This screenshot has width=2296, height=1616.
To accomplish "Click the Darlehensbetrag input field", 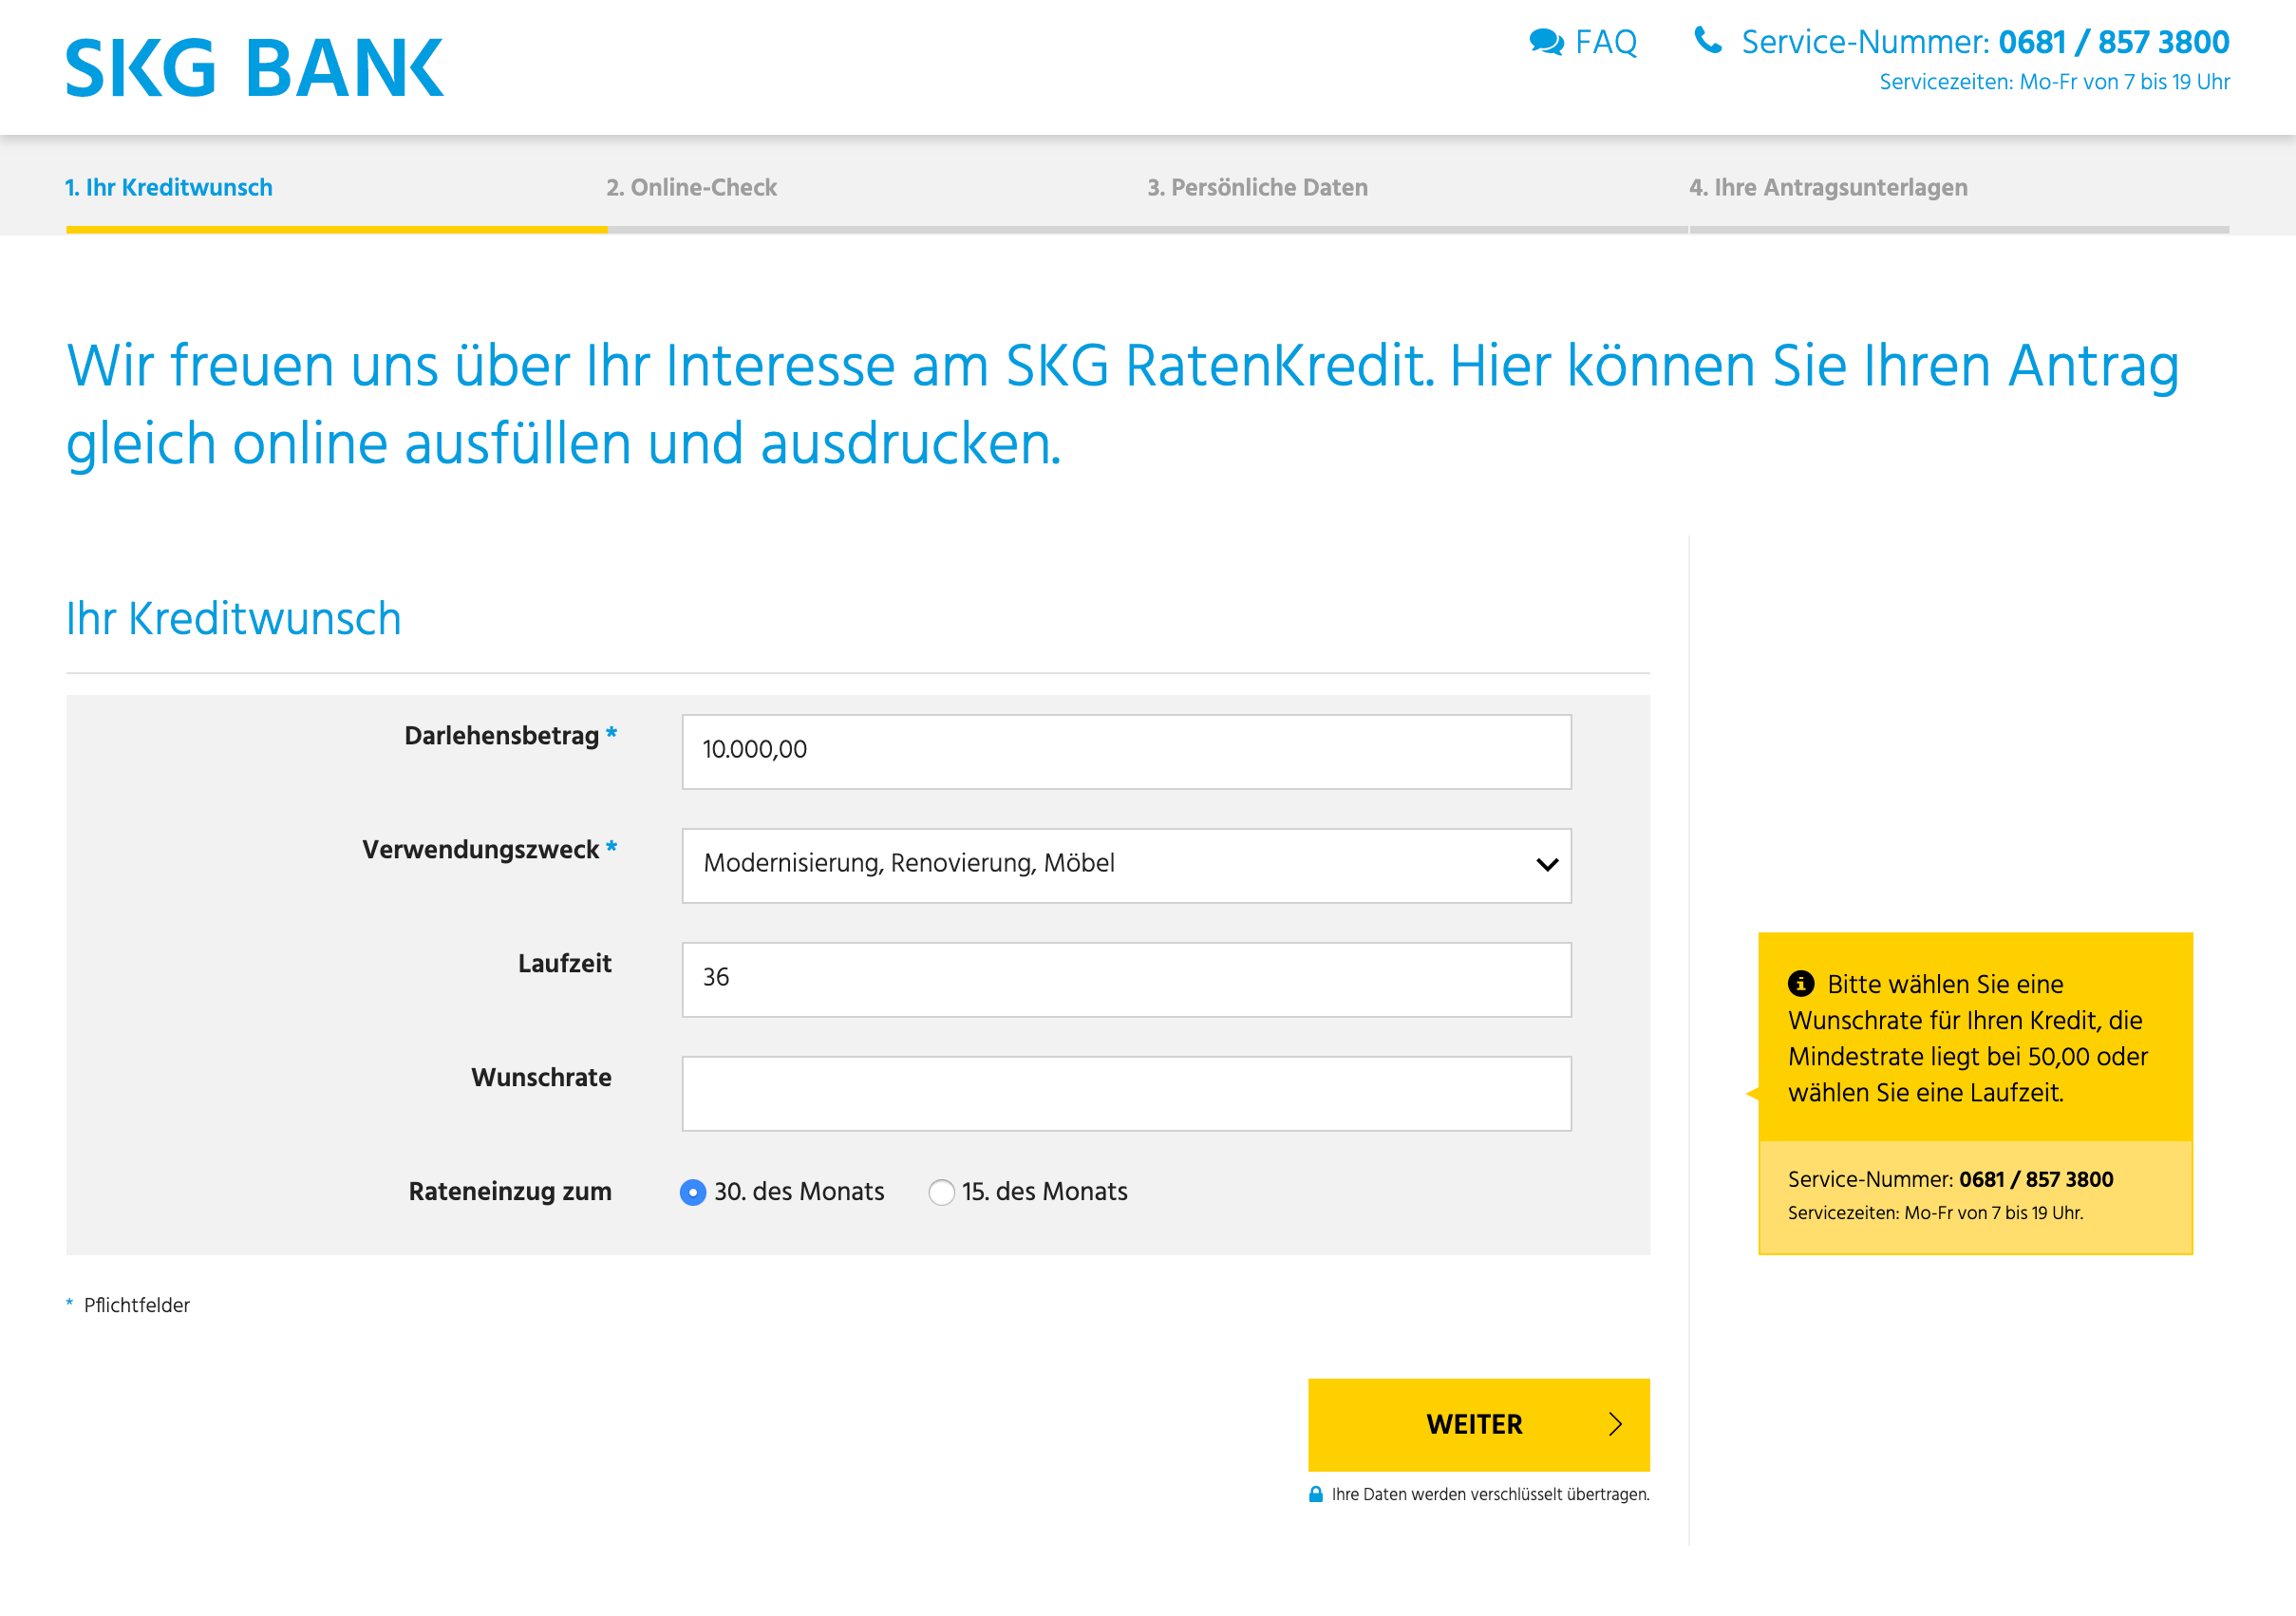I will pos(1126,751).
